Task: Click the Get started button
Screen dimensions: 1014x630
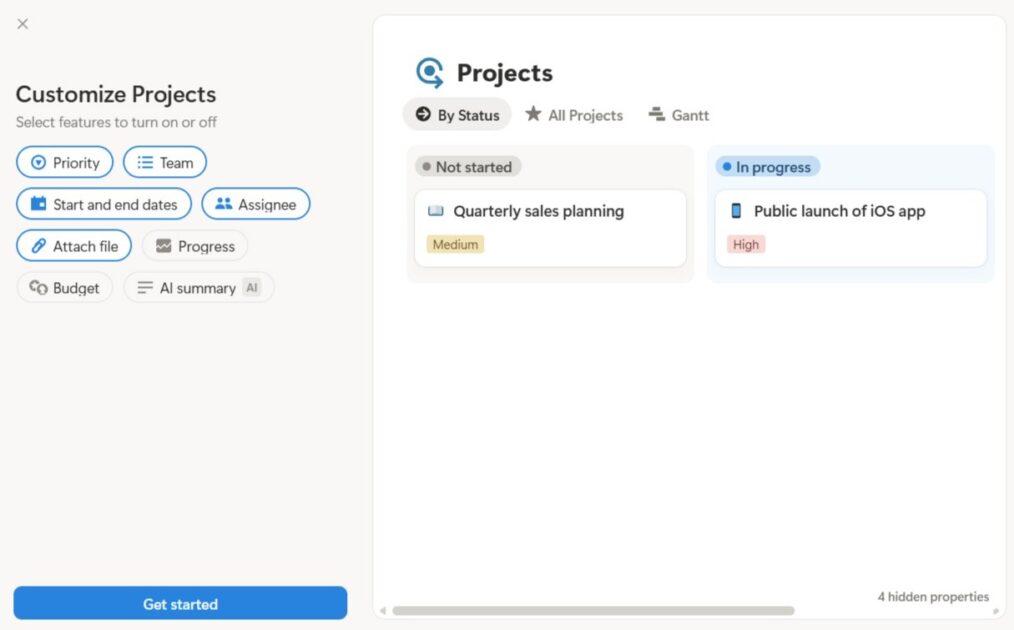Action: [180, 603]
